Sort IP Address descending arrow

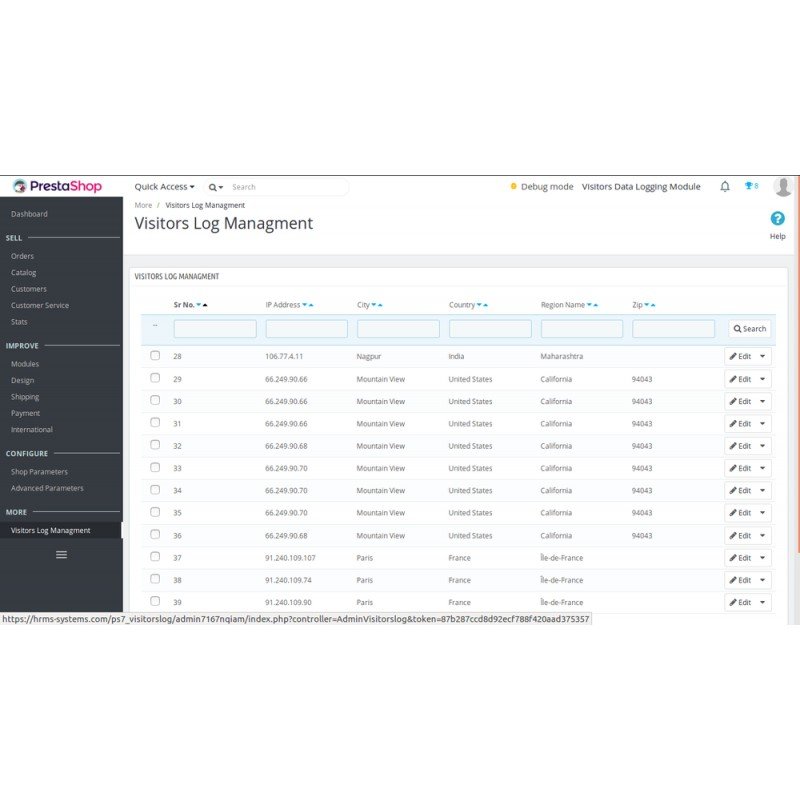305,305
